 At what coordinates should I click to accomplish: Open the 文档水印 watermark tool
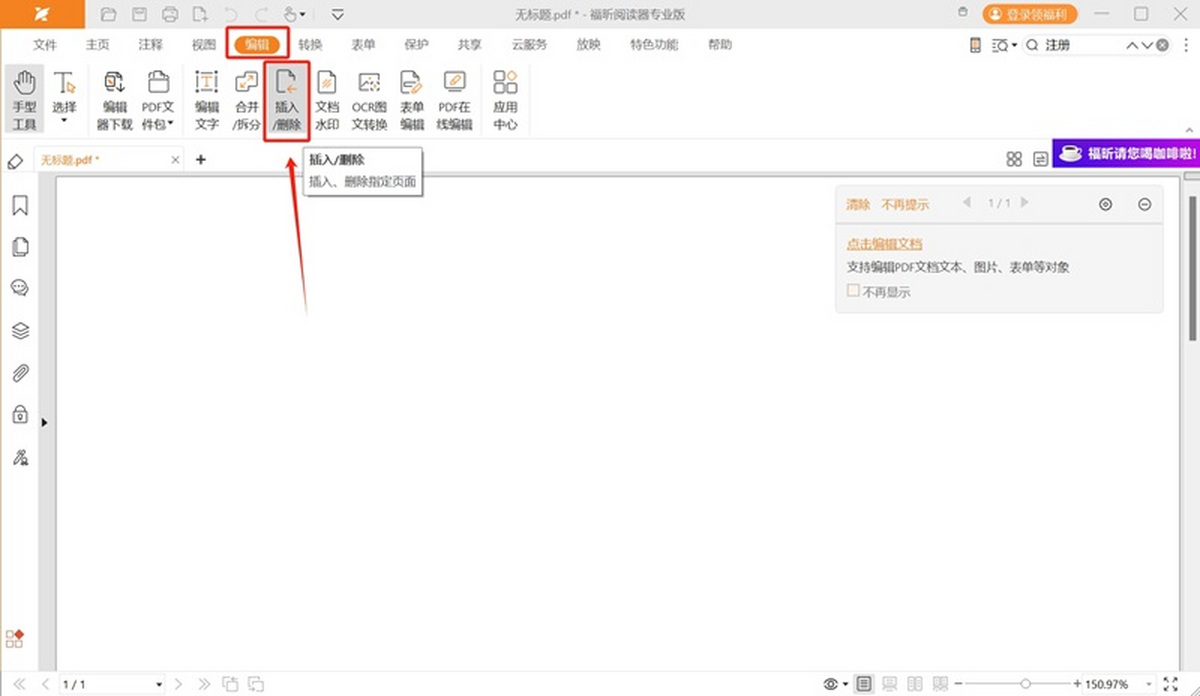pyautogui.click(x=327, y=100)
